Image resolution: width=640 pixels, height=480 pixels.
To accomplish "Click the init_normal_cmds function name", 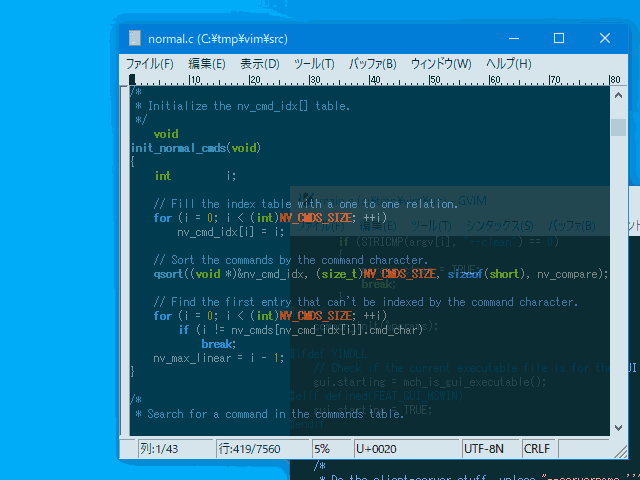I will click(x=178, y=148).
